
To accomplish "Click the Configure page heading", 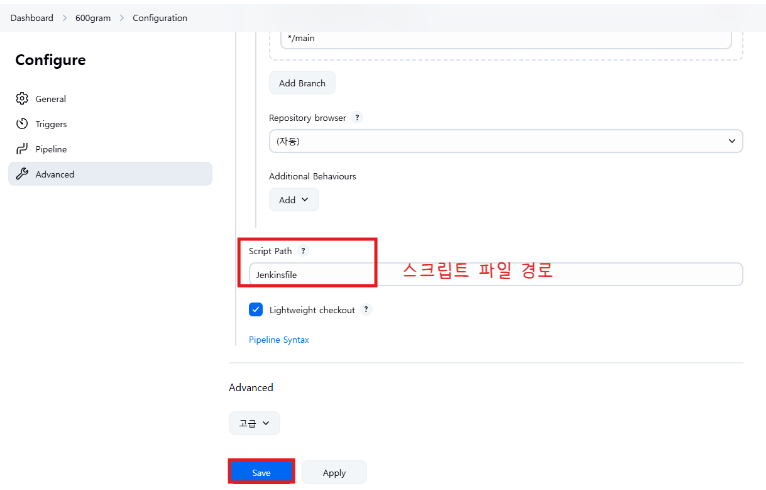I will click(x=50, y=60).
